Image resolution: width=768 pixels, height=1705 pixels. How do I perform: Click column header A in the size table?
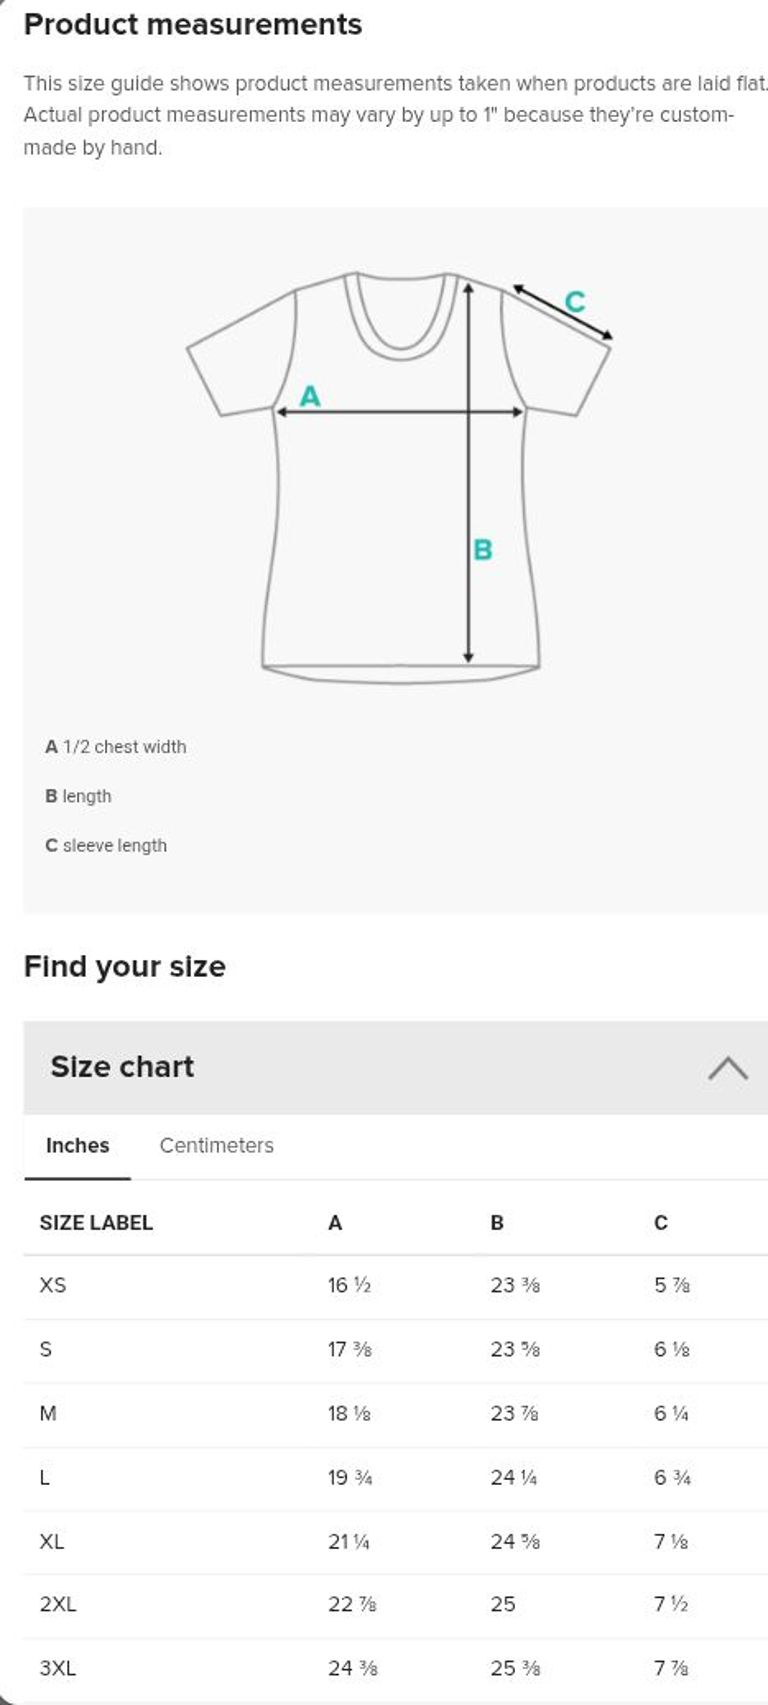[335, 1223]
